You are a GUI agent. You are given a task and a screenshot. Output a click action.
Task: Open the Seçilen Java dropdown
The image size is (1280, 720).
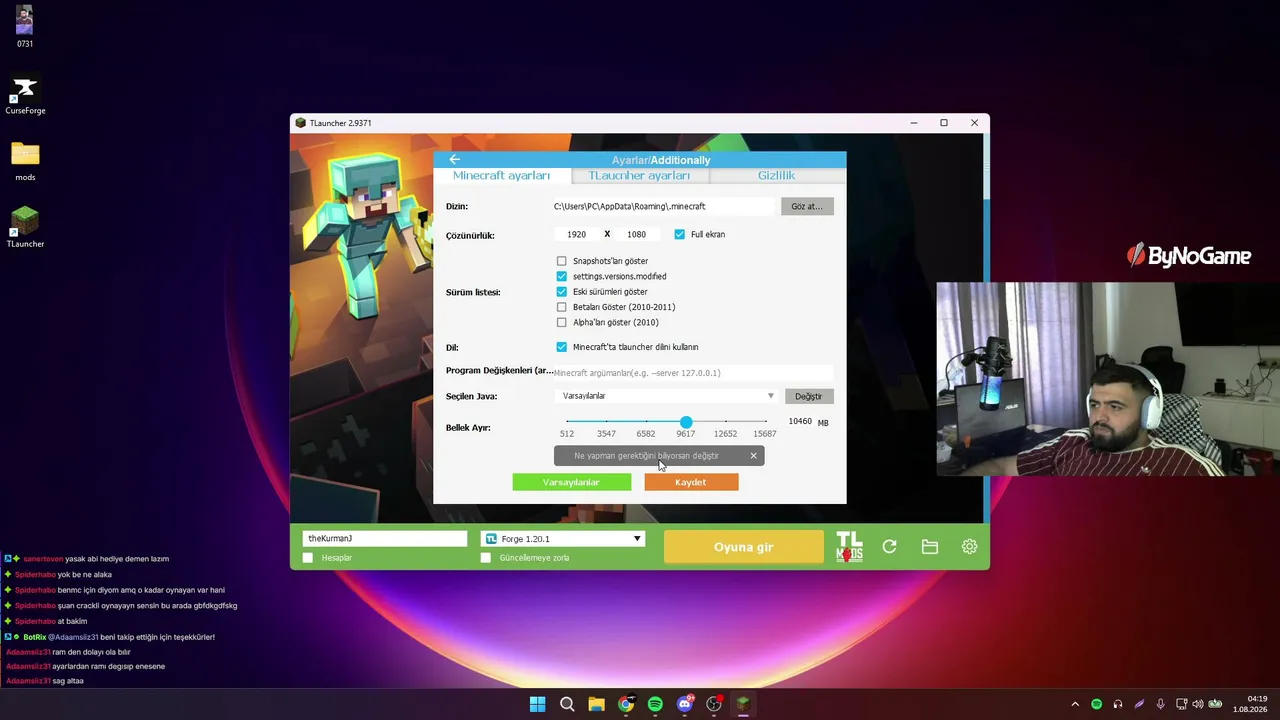click(666, 396)
